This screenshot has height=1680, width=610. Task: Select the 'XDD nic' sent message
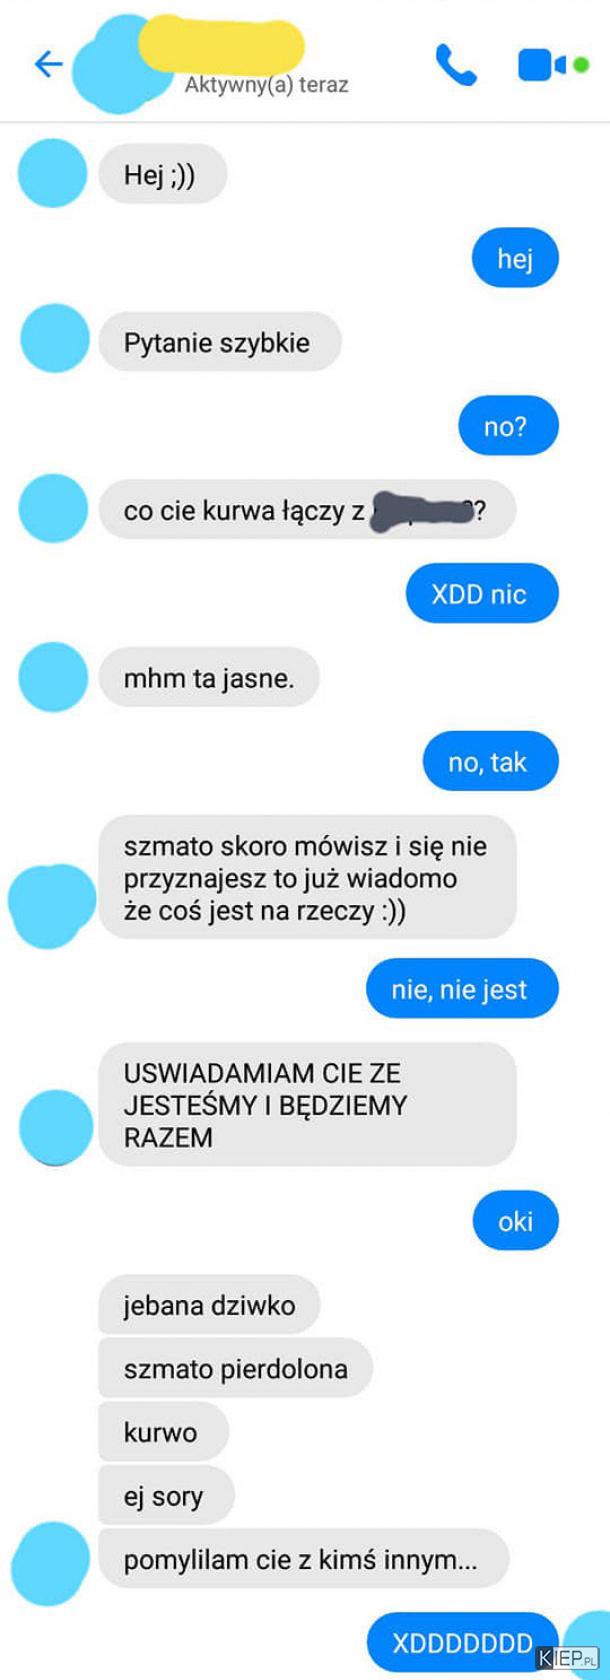(482, 594)
